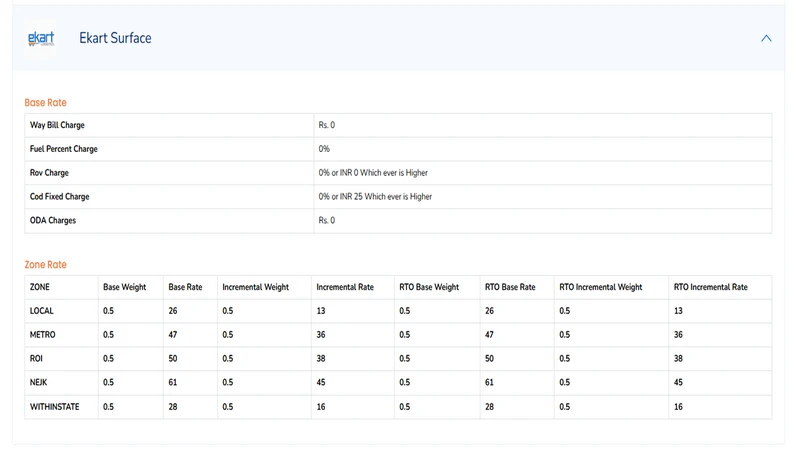Viewport: 800px width, 450px height.
Task: Click ROI row RTO Base Weight 0.5
Action: pos(405,359)
